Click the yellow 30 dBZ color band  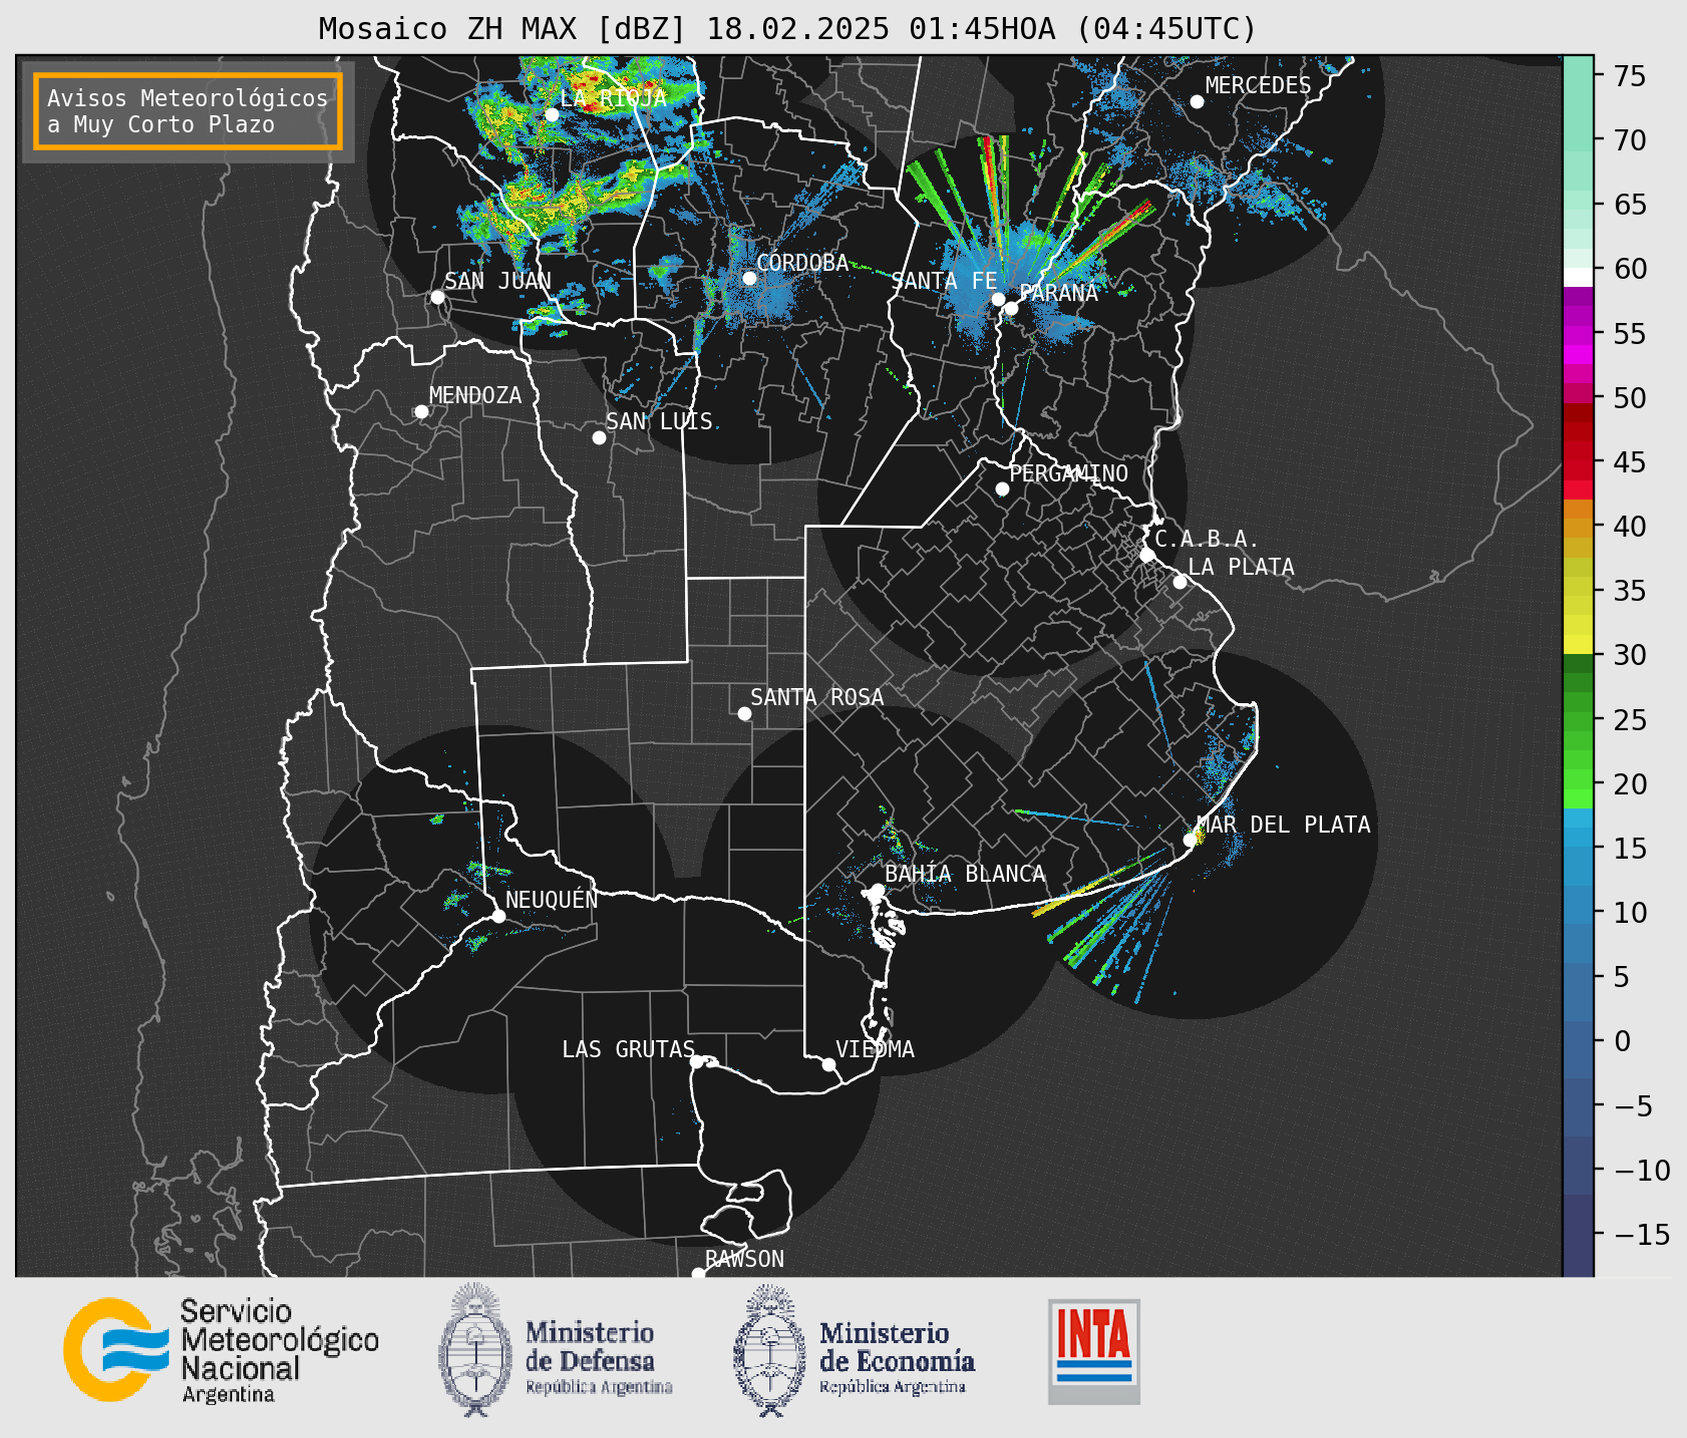tap(1578, 645)
